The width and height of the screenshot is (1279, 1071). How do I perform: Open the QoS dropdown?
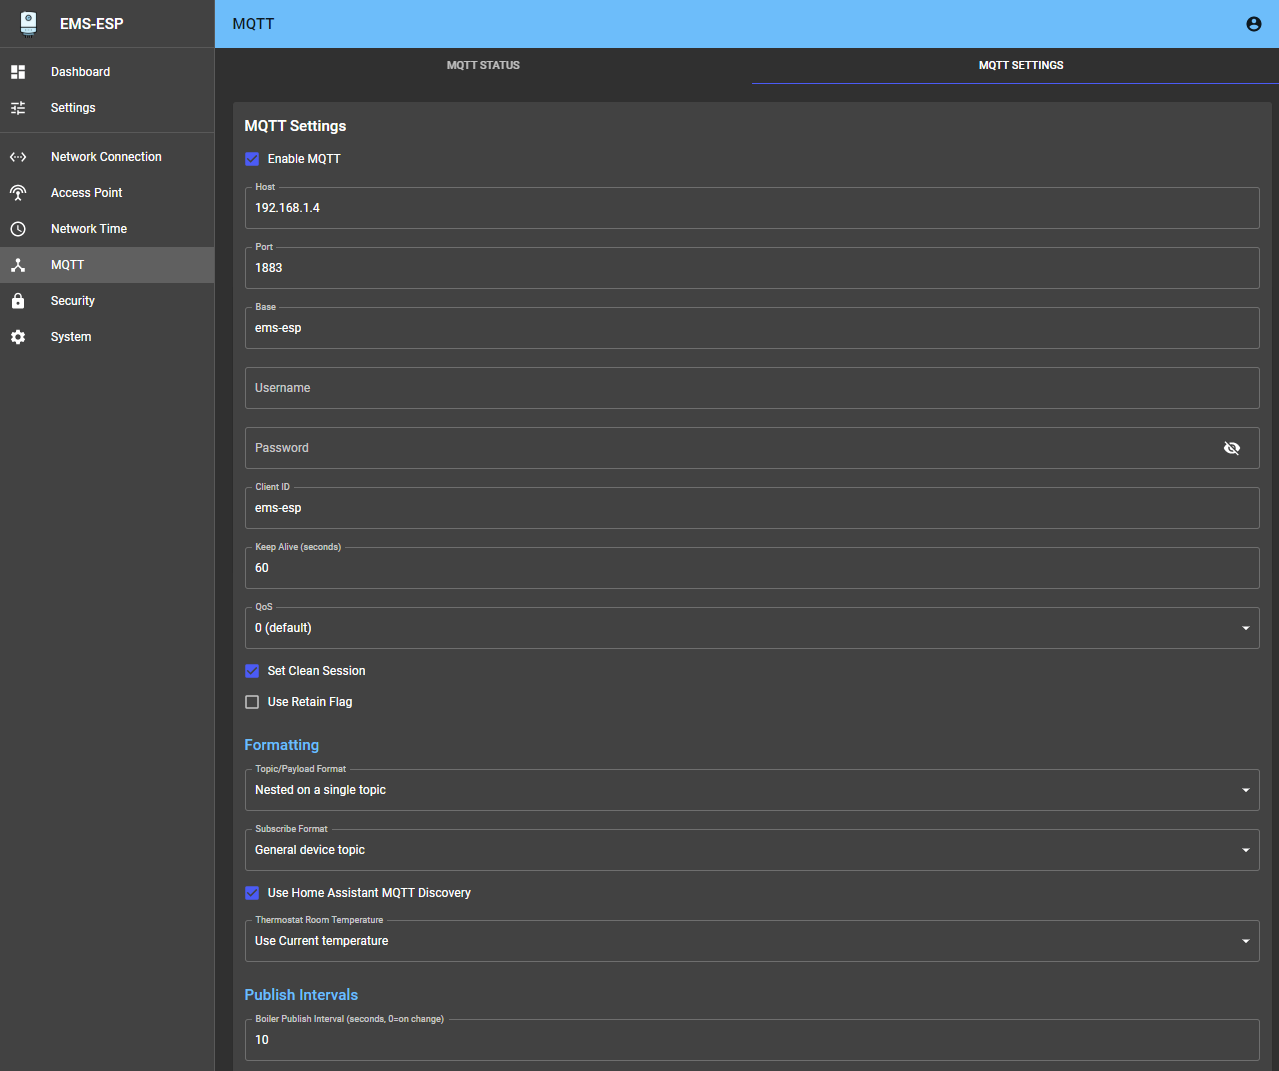coord(751,628)
